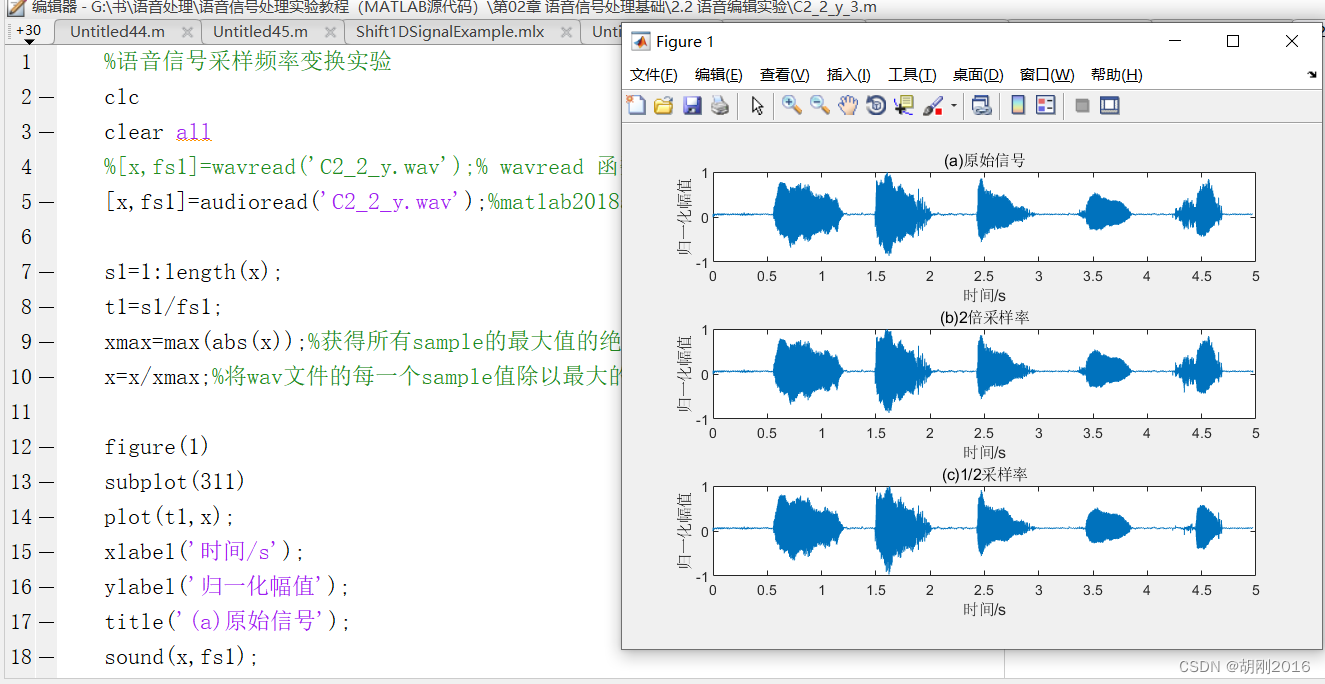Activate the Zoom In magnifier tool
The image size is (1325, 684).
(x=792, y=105)
